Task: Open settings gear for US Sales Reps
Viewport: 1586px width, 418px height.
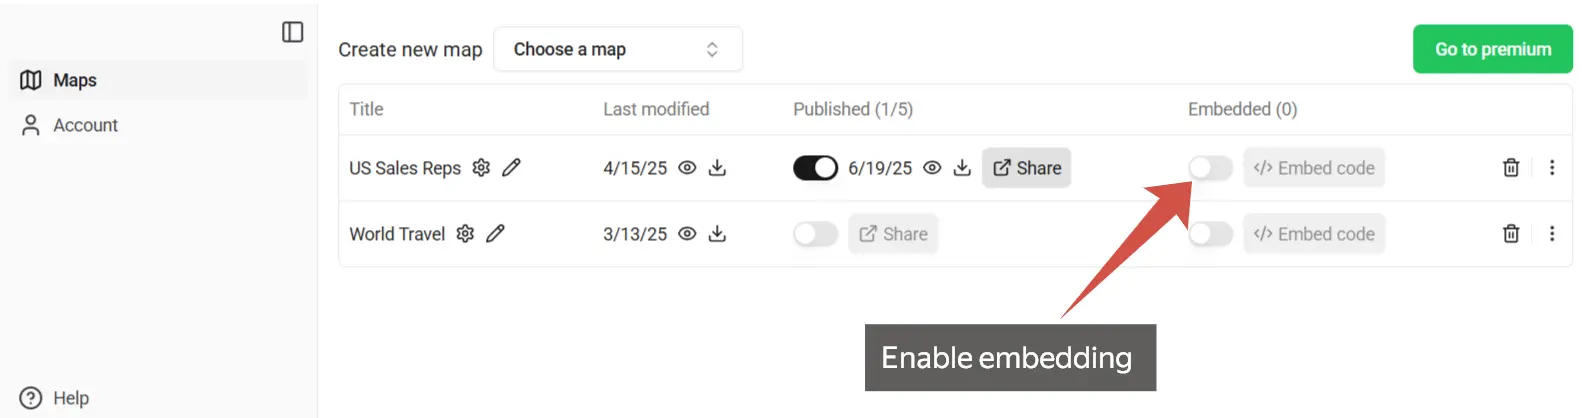Action: tap(481, 168)
